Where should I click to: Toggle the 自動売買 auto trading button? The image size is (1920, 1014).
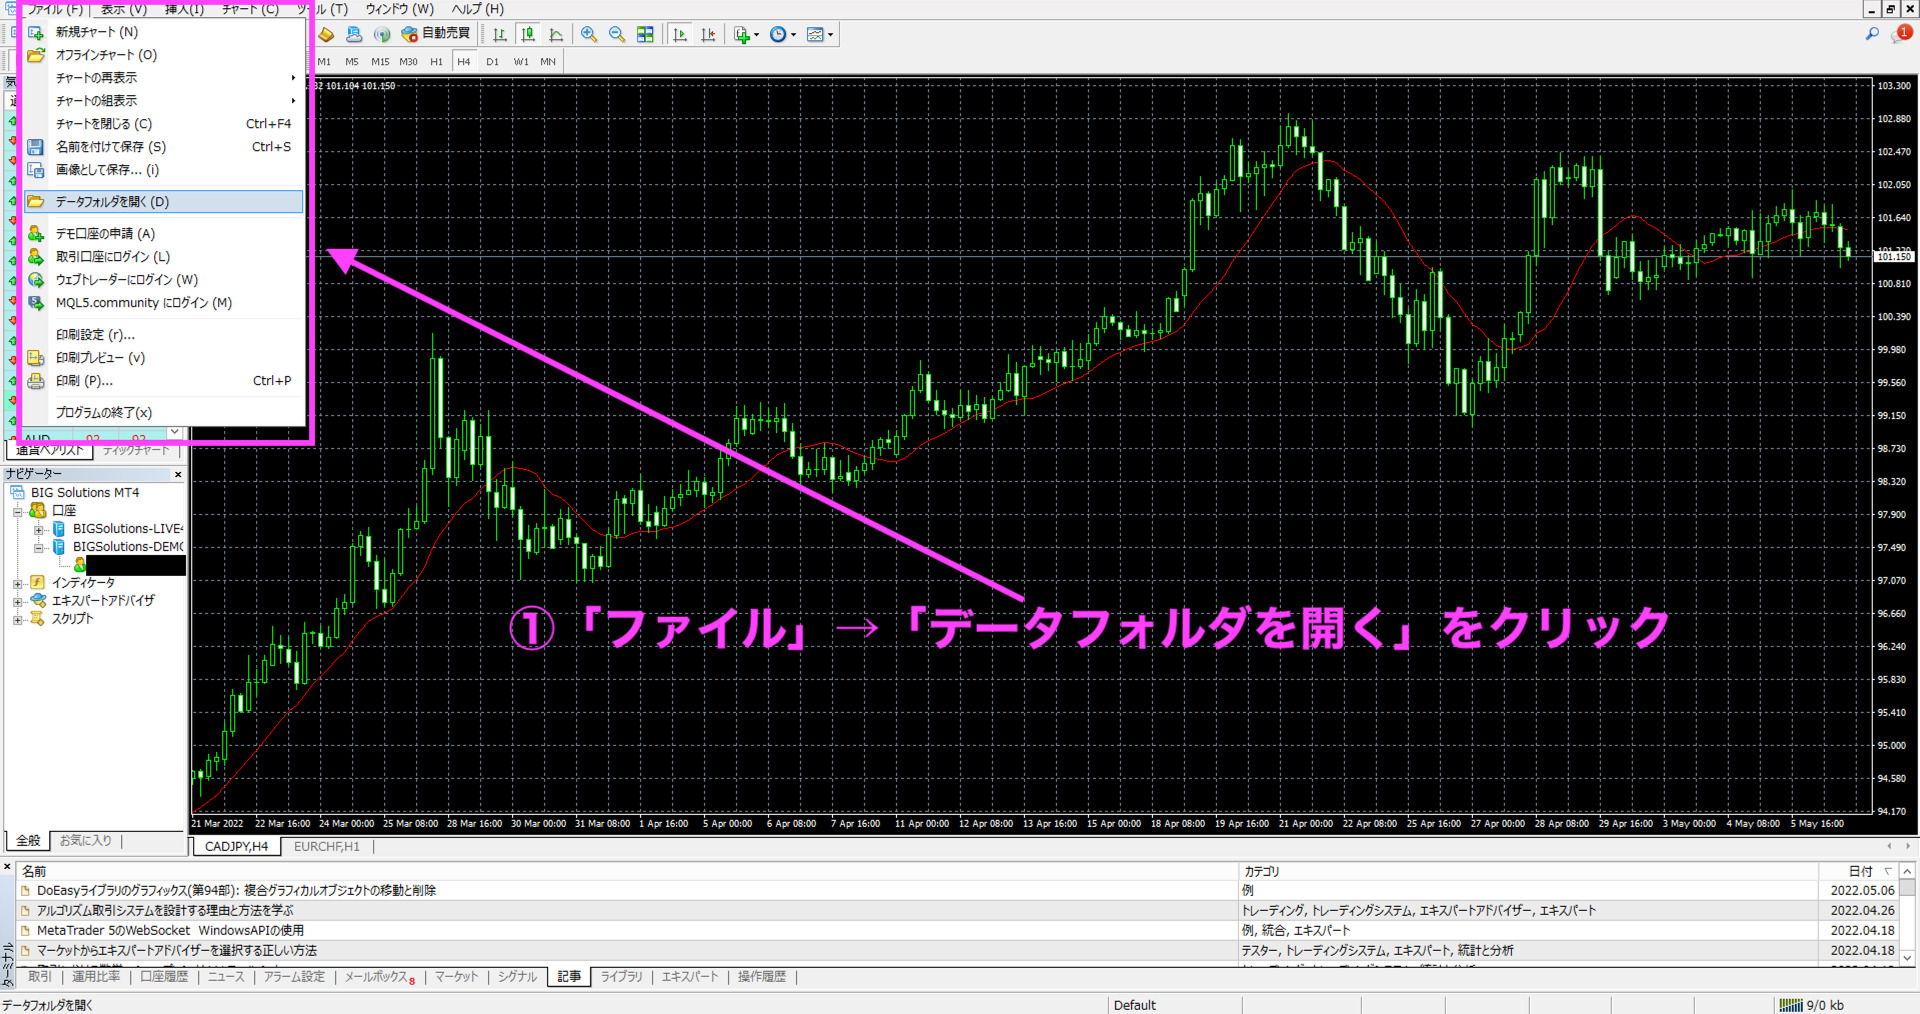(436, 34)
